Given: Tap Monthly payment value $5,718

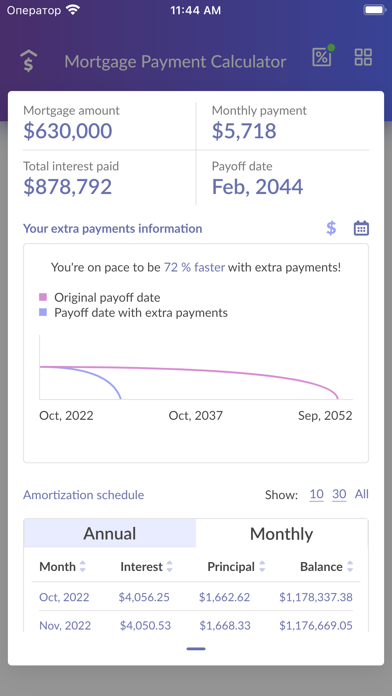Looking at the screenshot, I should 244,131.
